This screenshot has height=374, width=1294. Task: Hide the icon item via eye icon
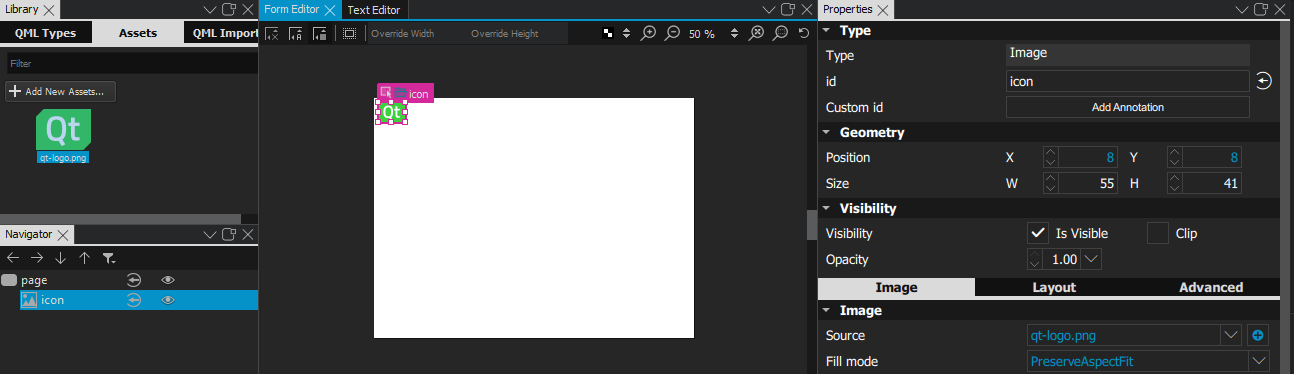168,300
